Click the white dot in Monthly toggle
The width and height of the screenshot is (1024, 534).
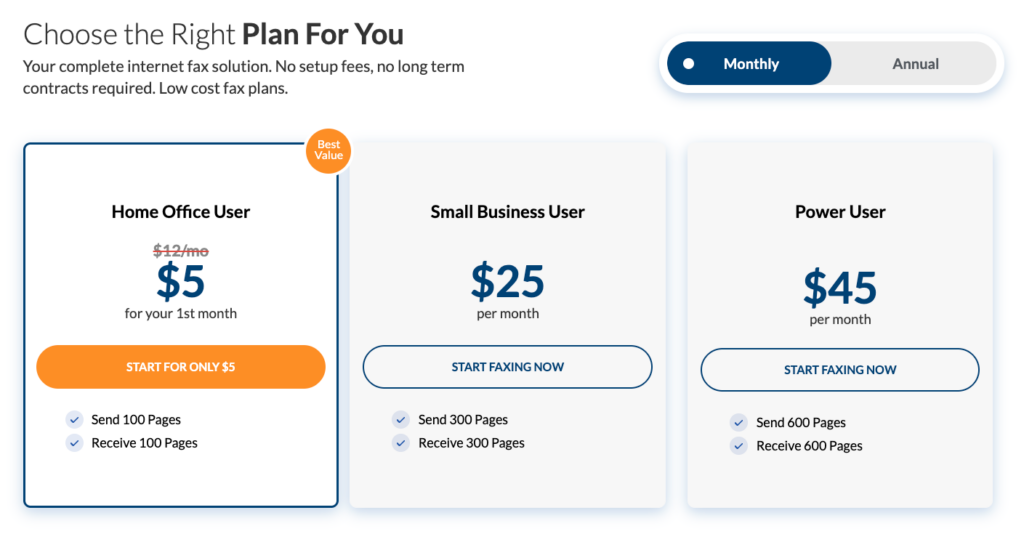click(688, 64)
